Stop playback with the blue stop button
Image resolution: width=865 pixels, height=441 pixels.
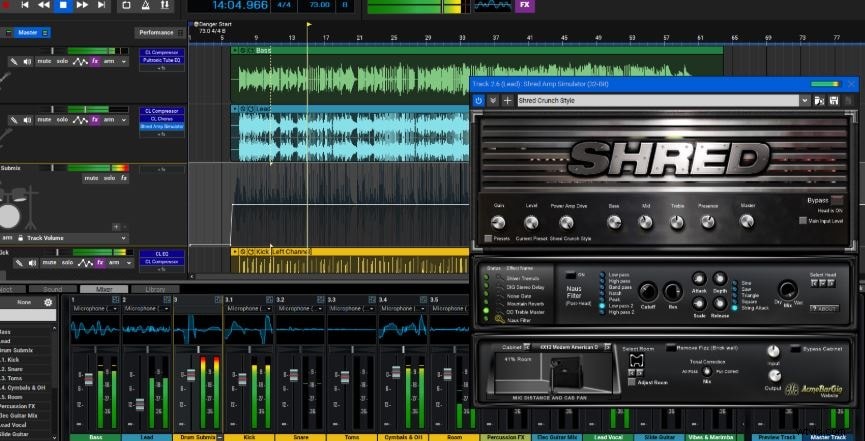(63, 5)
